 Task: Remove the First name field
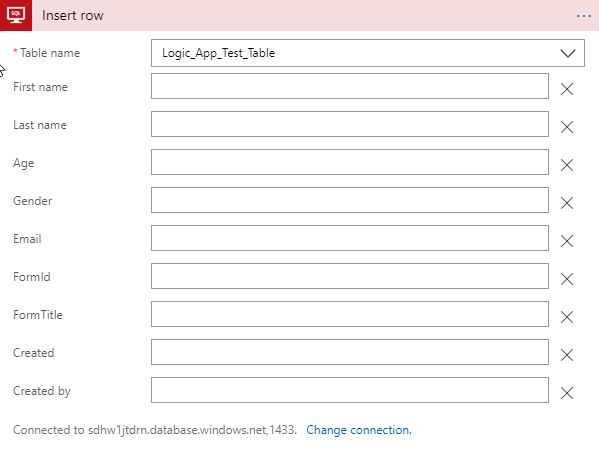(567, 89)
